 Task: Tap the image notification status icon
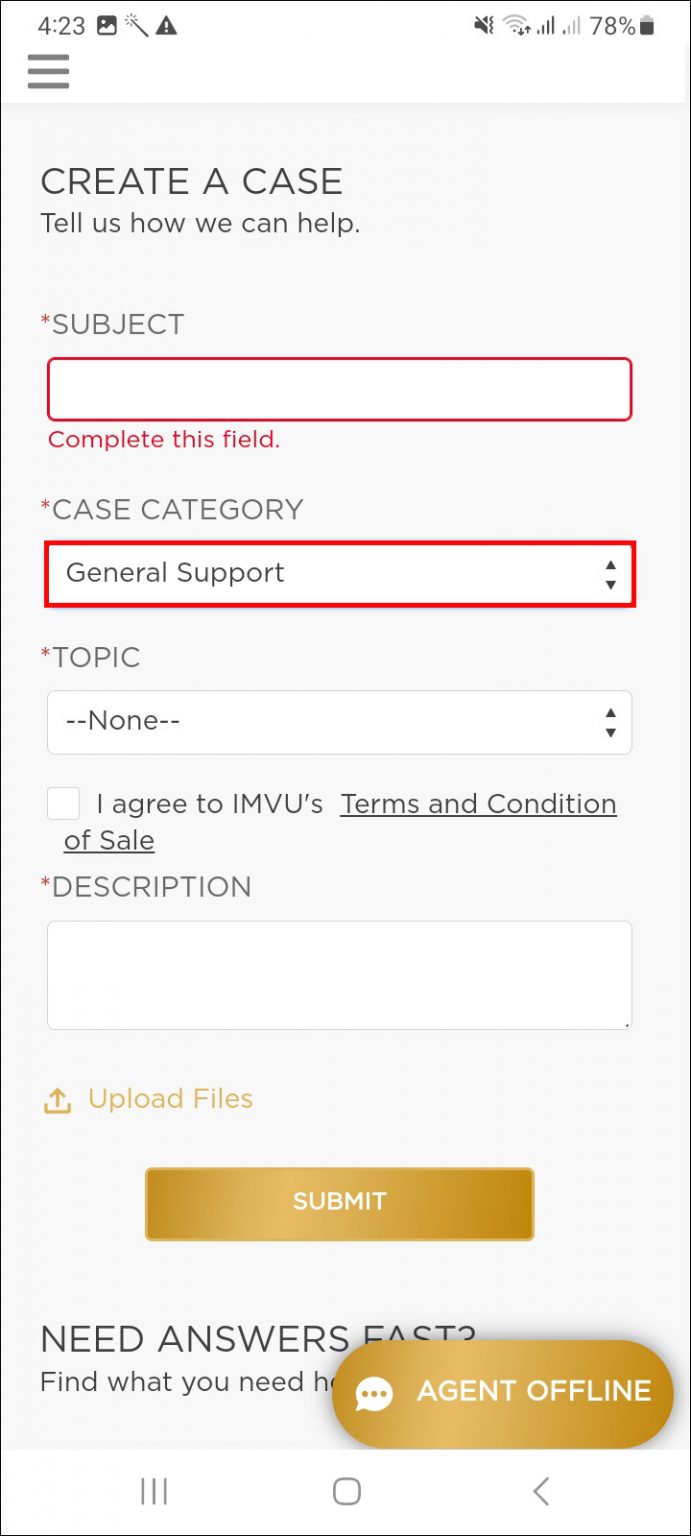tap(107, 27)
